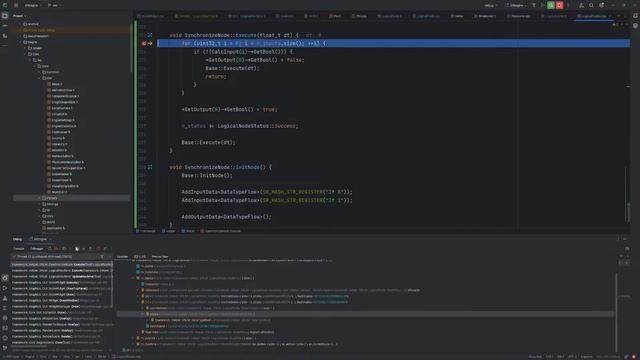Open IDE settings gear icon
Screen dimensions: 640x360
601,5
